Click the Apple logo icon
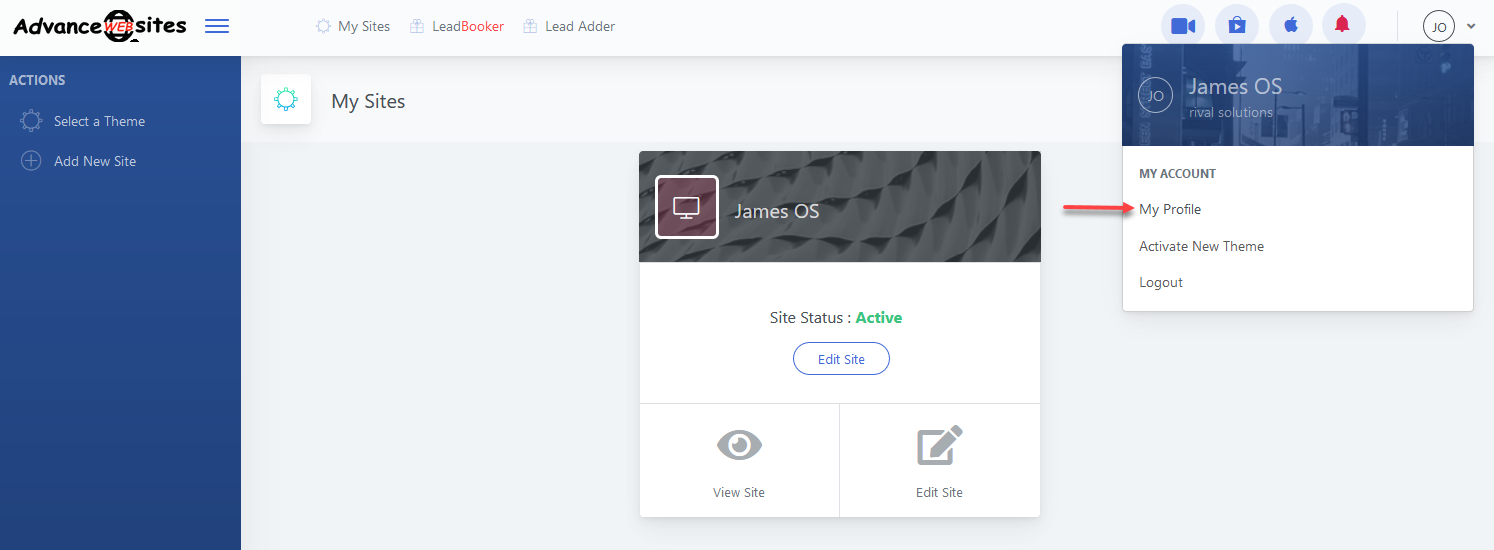The image size is (1494, 550). [x=1291, y=26]
